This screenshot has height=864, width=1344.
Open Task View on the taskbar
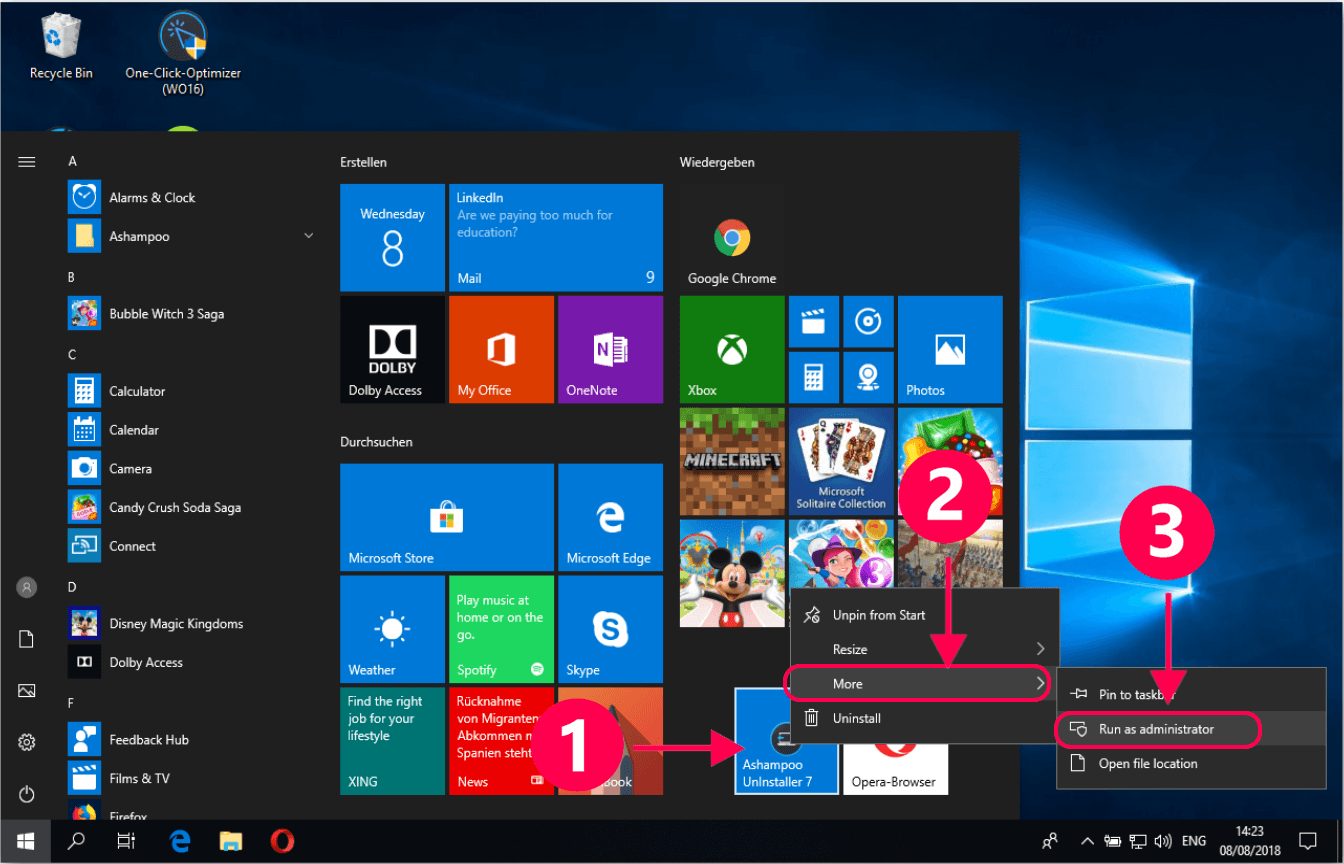click(126, 841)
